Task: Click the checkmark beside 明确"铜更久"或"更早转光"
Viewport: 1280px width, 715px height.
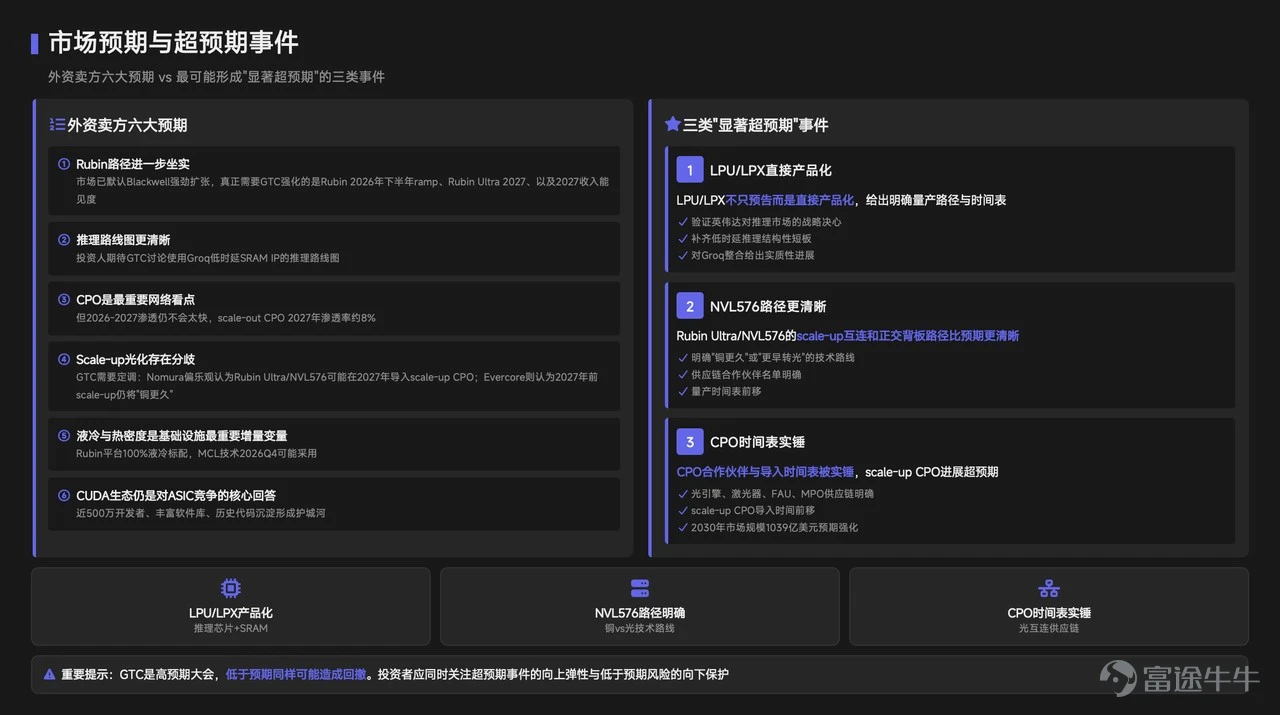Action: (x=682, y=358)
